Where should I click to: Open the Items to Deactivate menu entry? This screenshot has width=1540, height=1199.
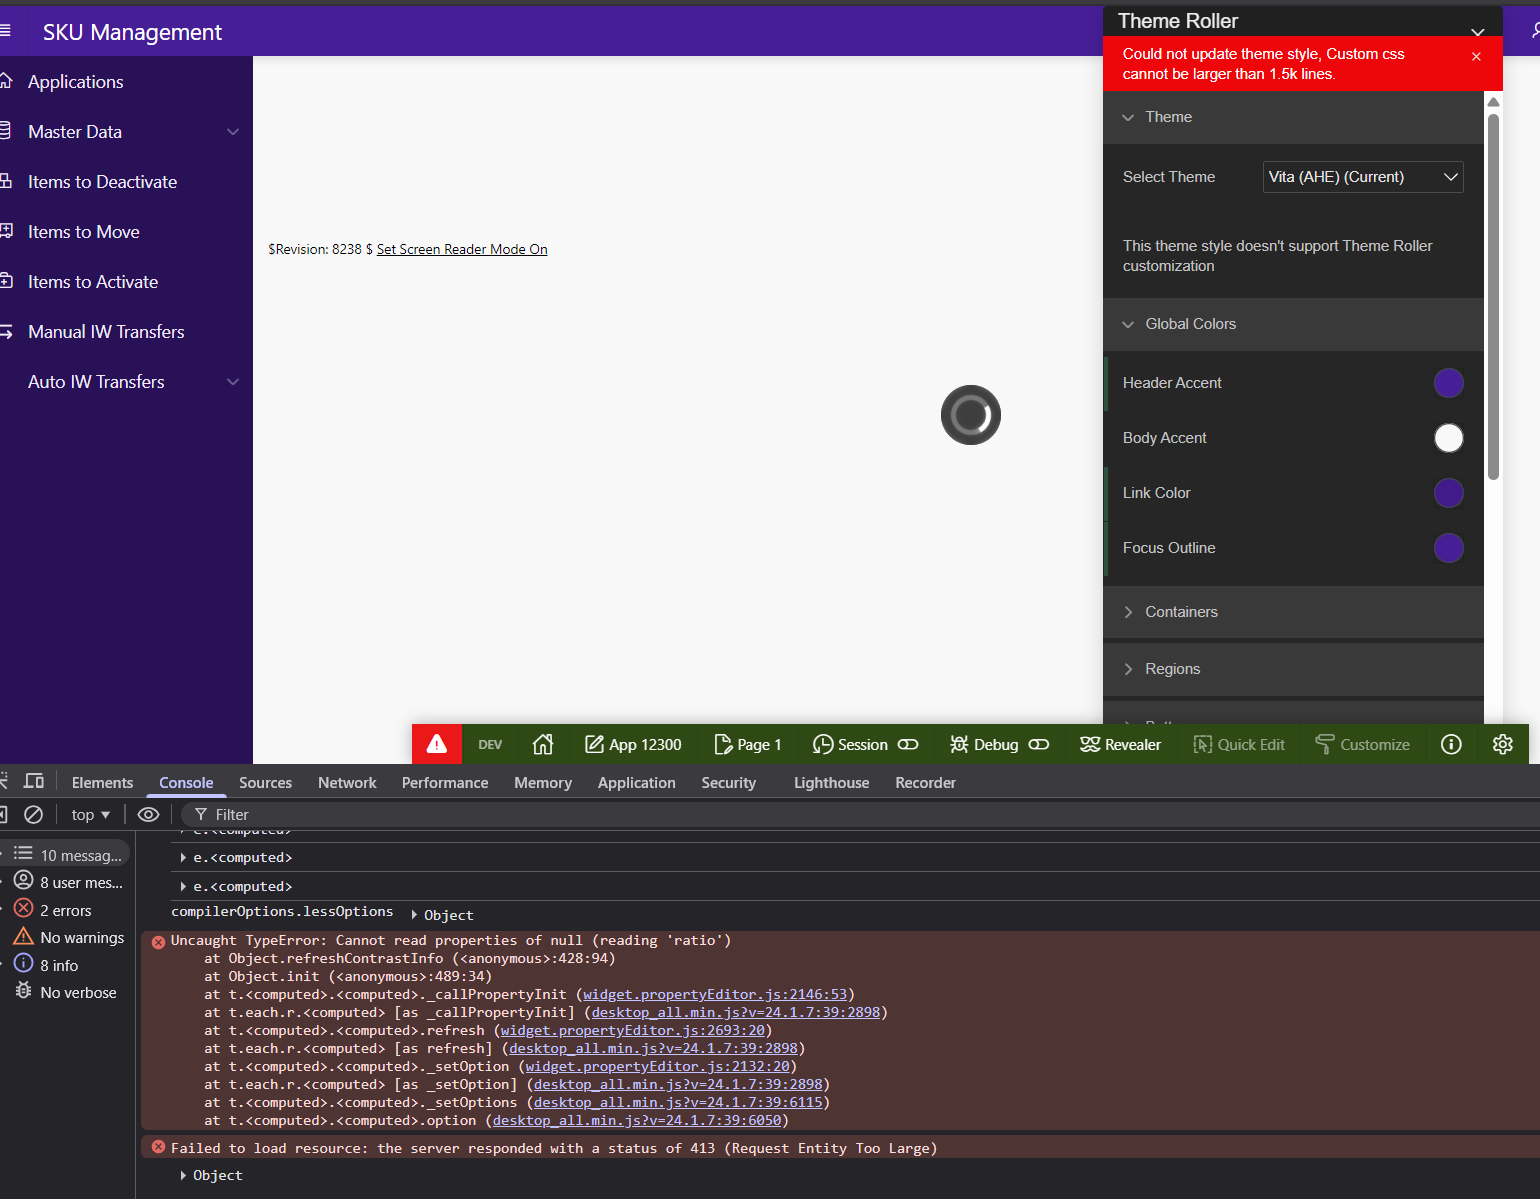click(102, 182)
